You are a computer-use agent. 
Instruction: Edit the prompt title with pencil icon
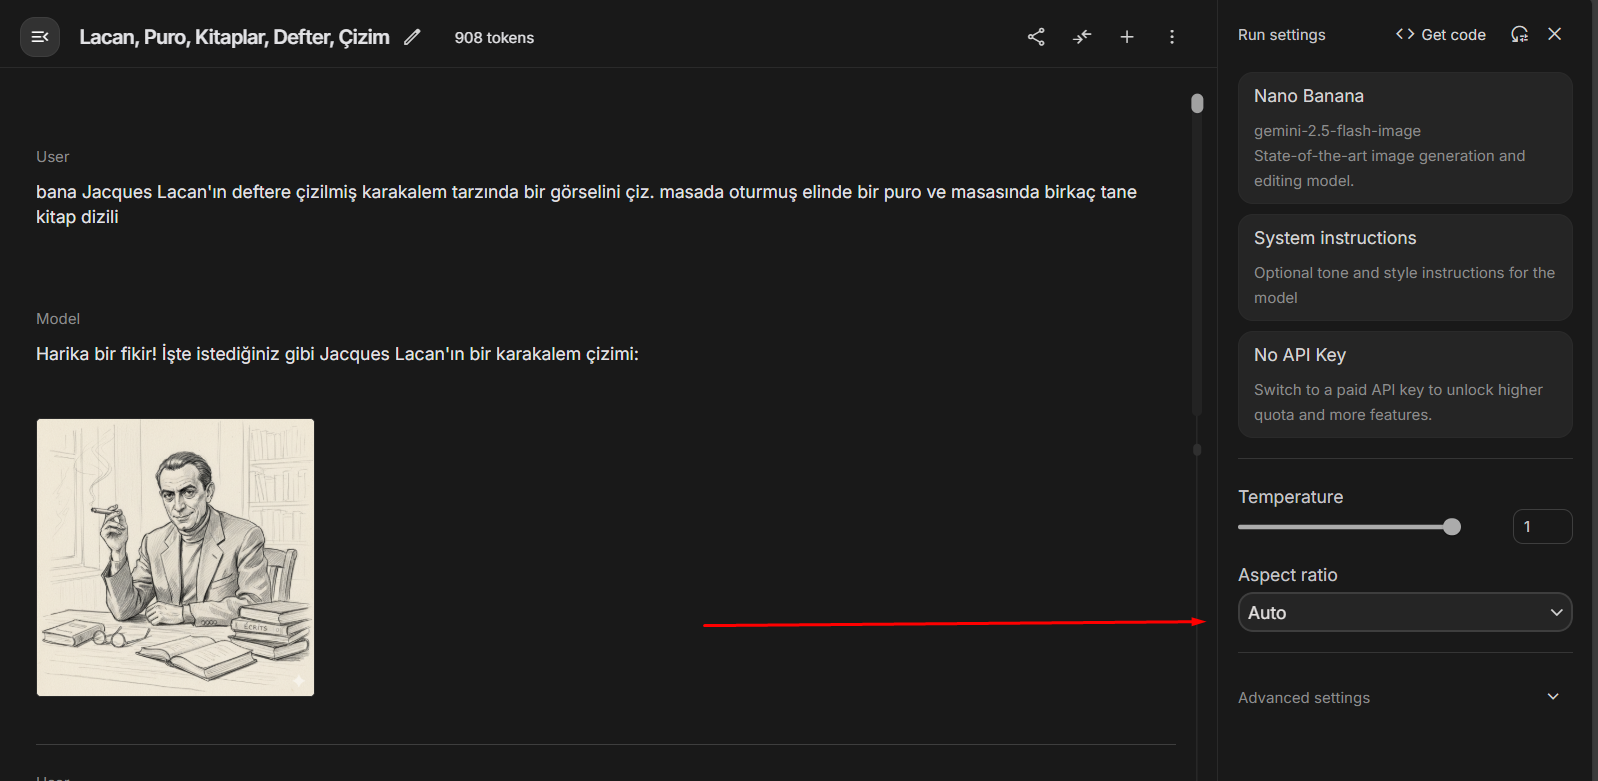412,37
